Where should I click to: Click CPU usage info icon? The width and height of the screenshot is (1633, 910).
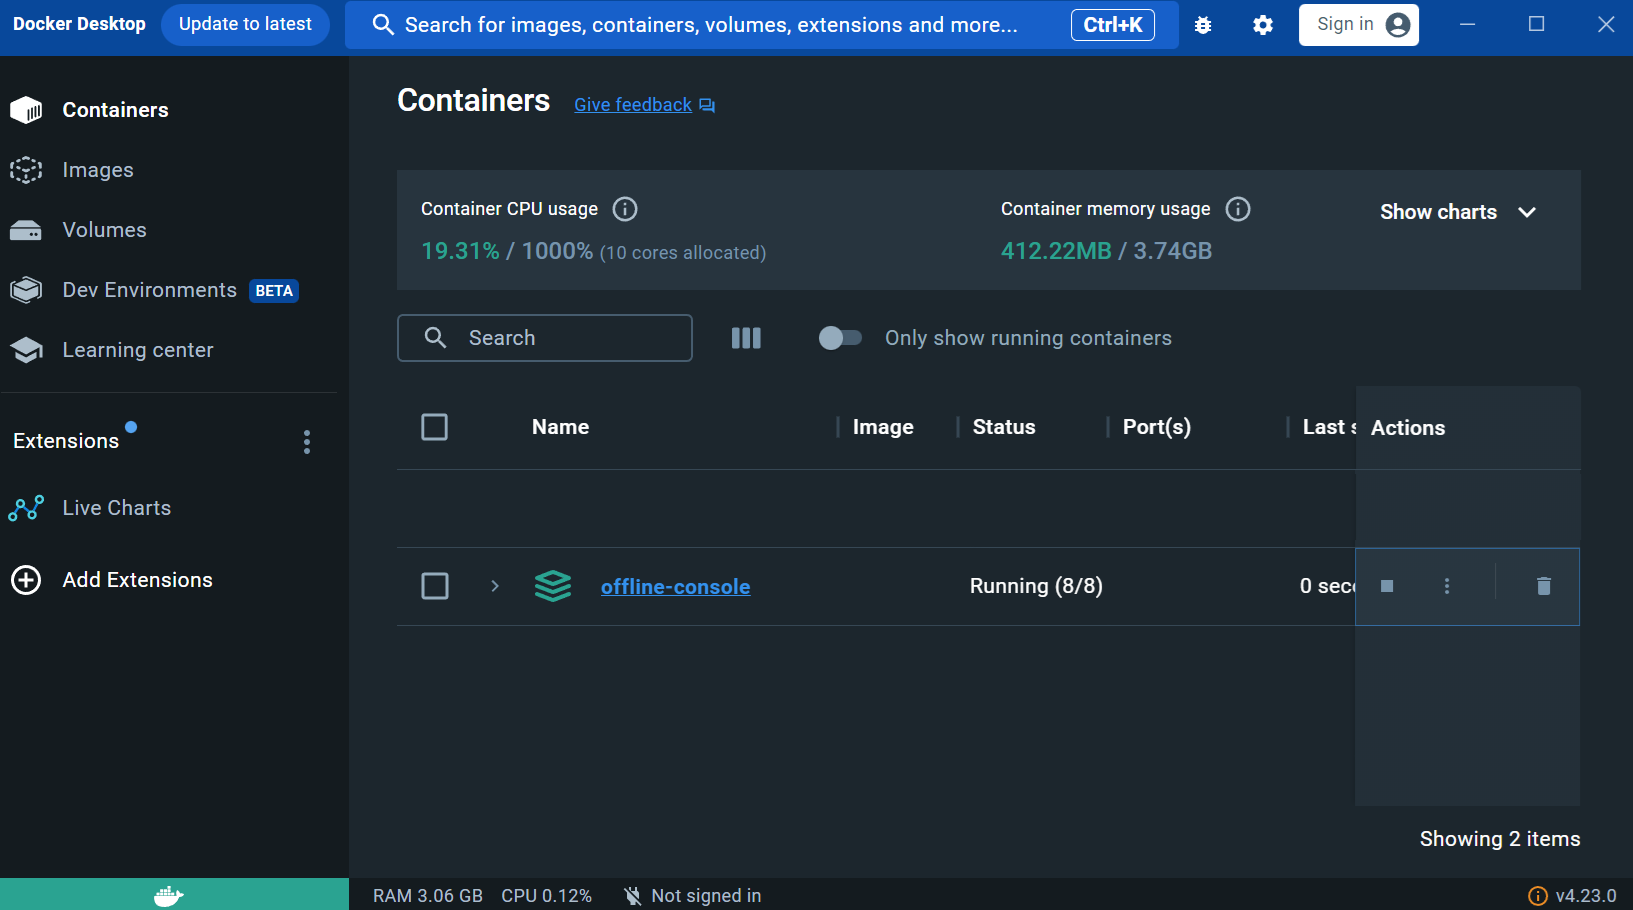point(625,209)
